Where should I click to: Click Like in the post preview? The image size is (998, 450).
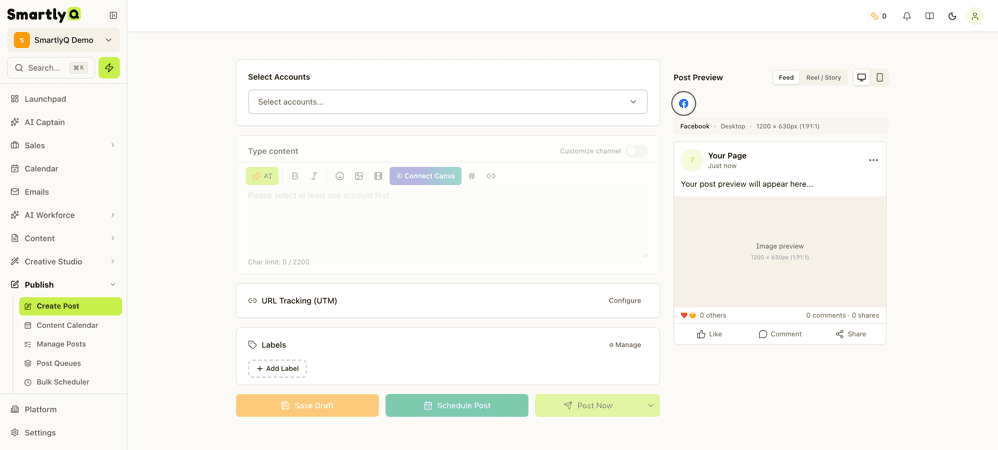pyautogui.click(x=709, y=334)
